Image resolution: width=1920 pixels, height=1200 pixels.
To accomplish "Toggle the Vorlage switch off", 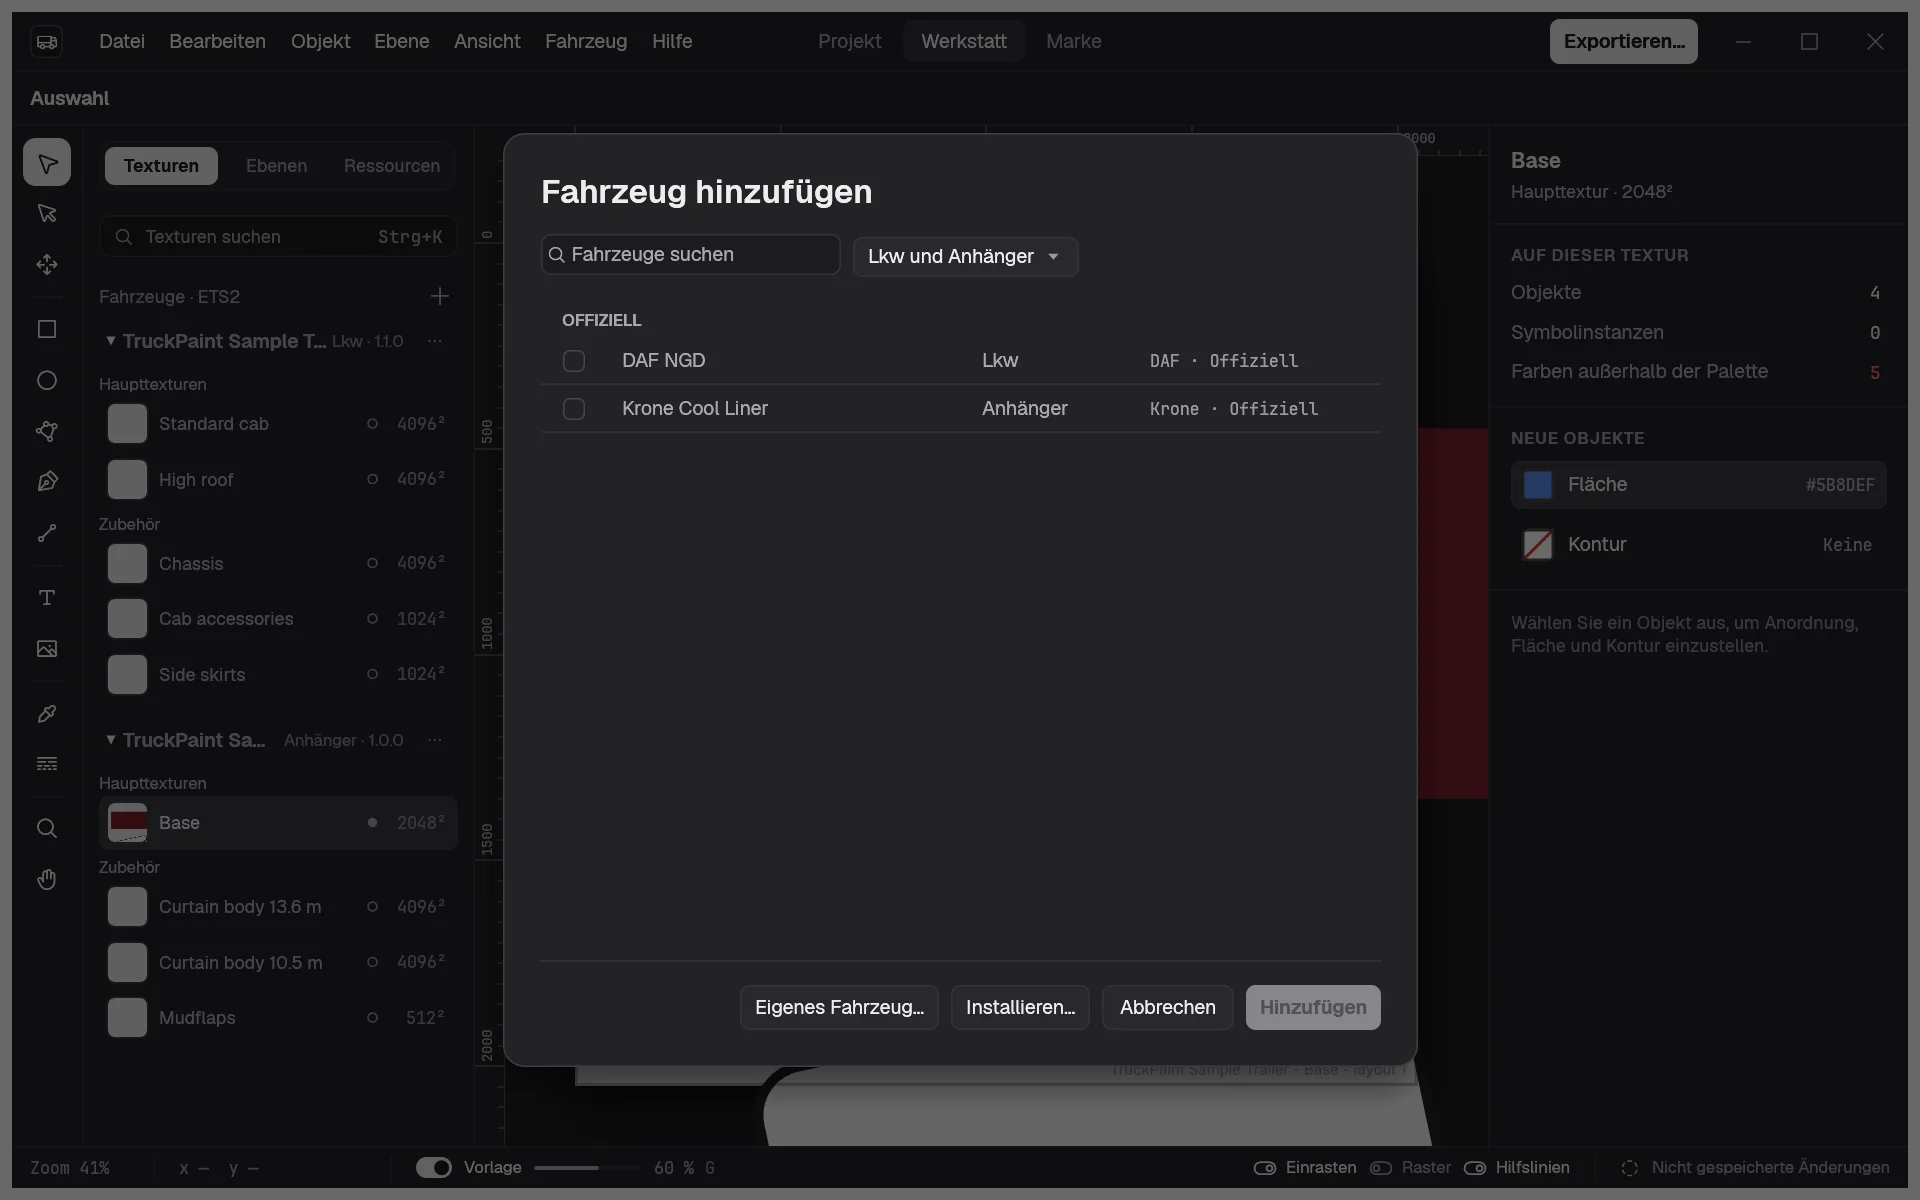I will click(x=434, y=1168).
